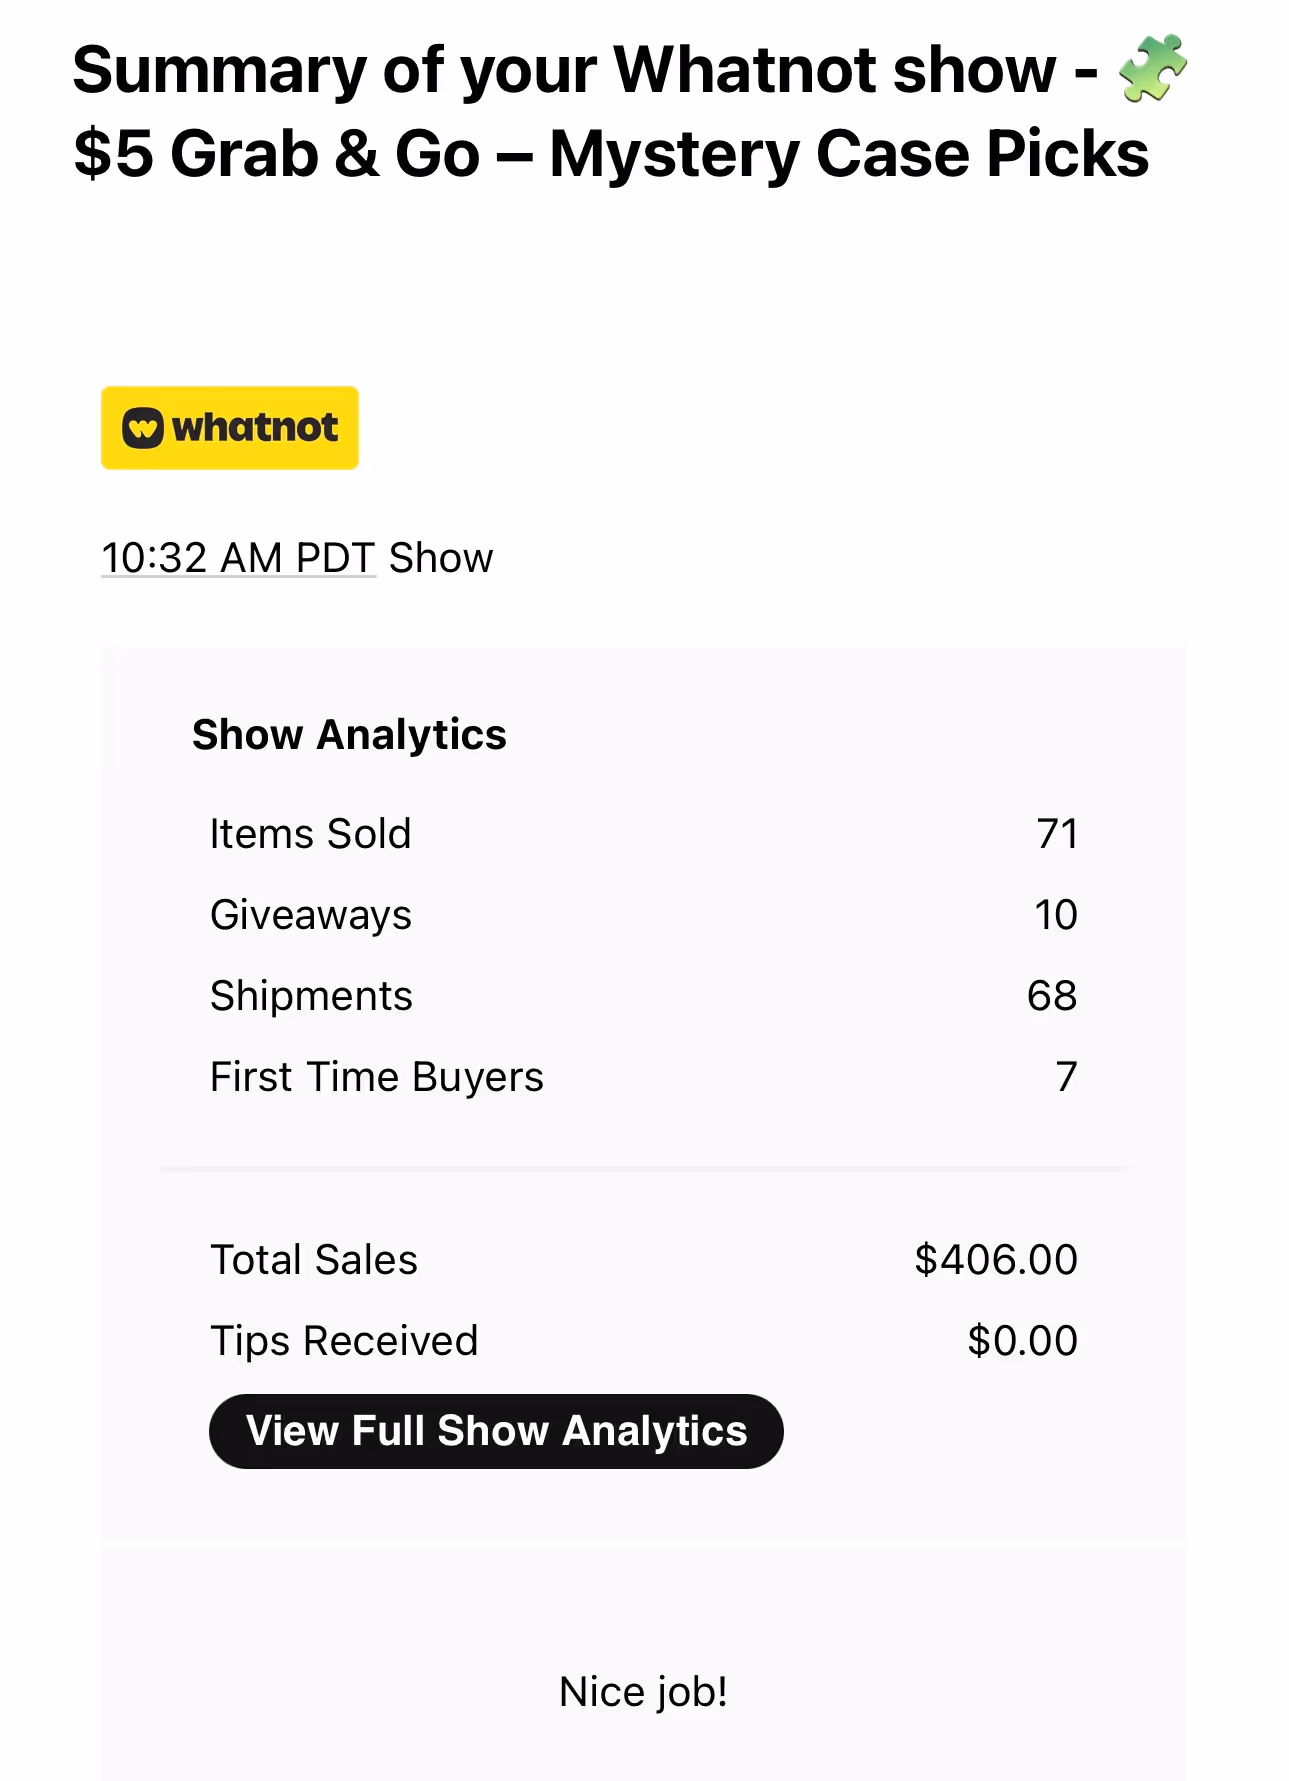Viewport: 1289px width, 1781px height.
Task: Select the Items Sold label
Action: pos(311,834)
